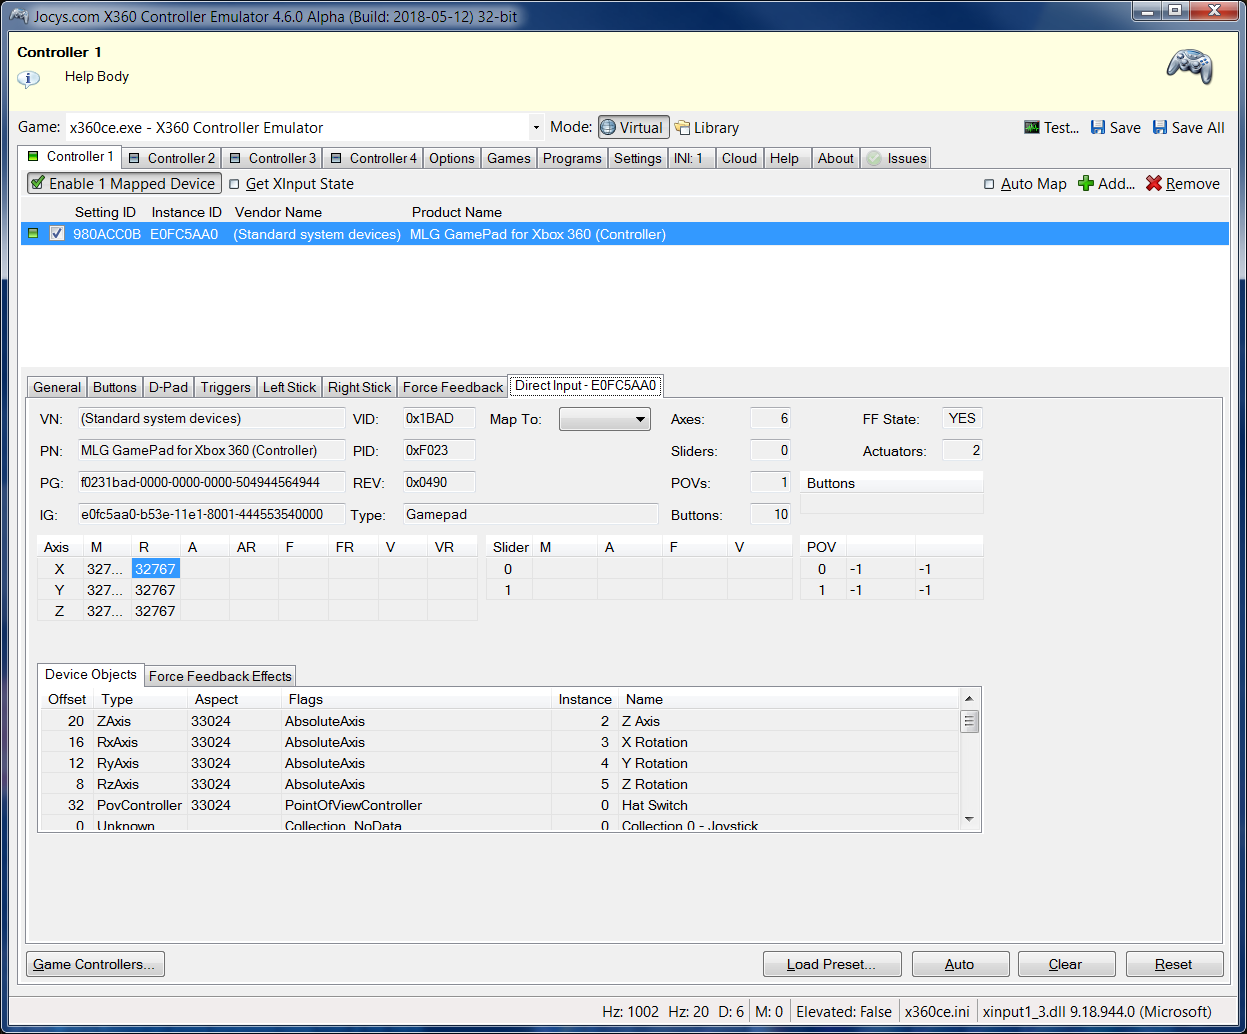The width and height of the screenshot is (1247, 1034).
Task: Remove the selected device
Action: [x=1183, y=184]
